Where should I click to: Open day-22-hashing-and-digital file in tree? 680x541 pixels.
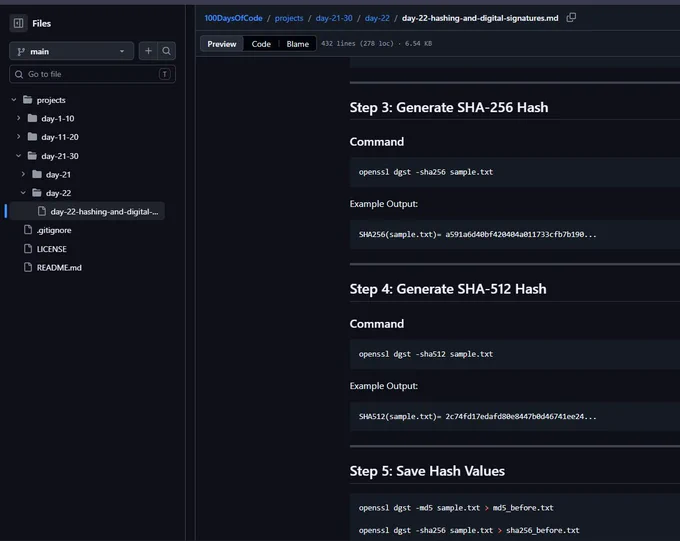(x=87, y=211)
